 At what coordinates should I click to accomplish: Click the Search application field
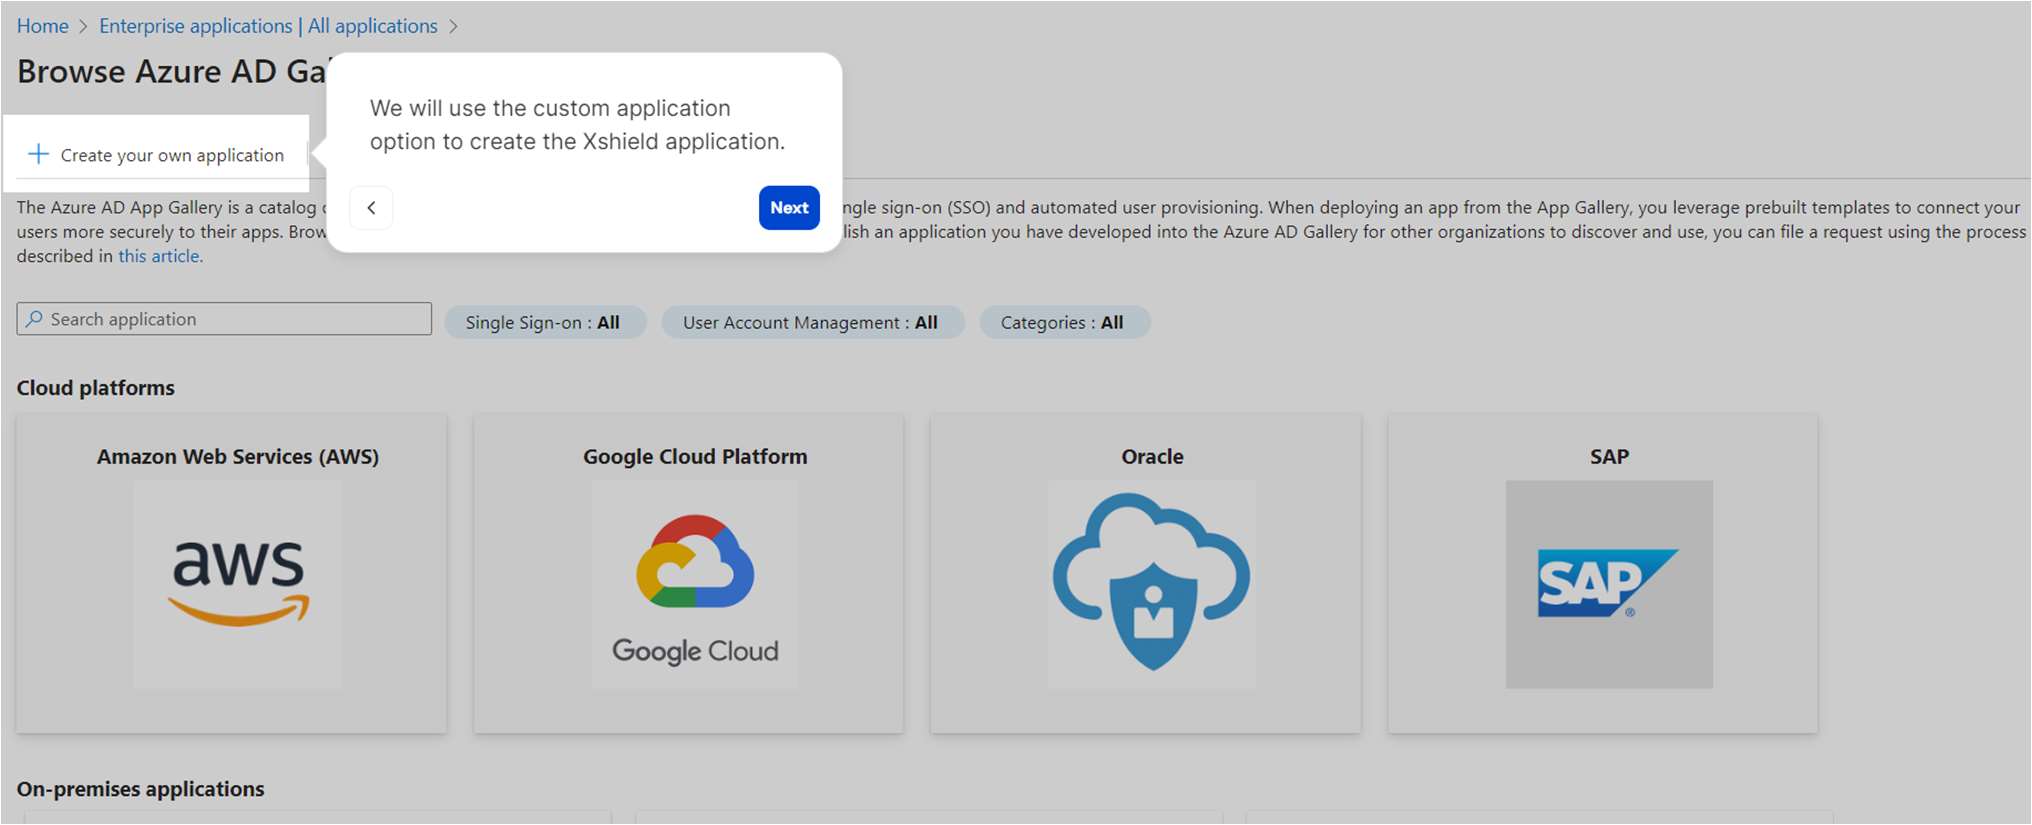pyautogui.click(x=235, y=319)
